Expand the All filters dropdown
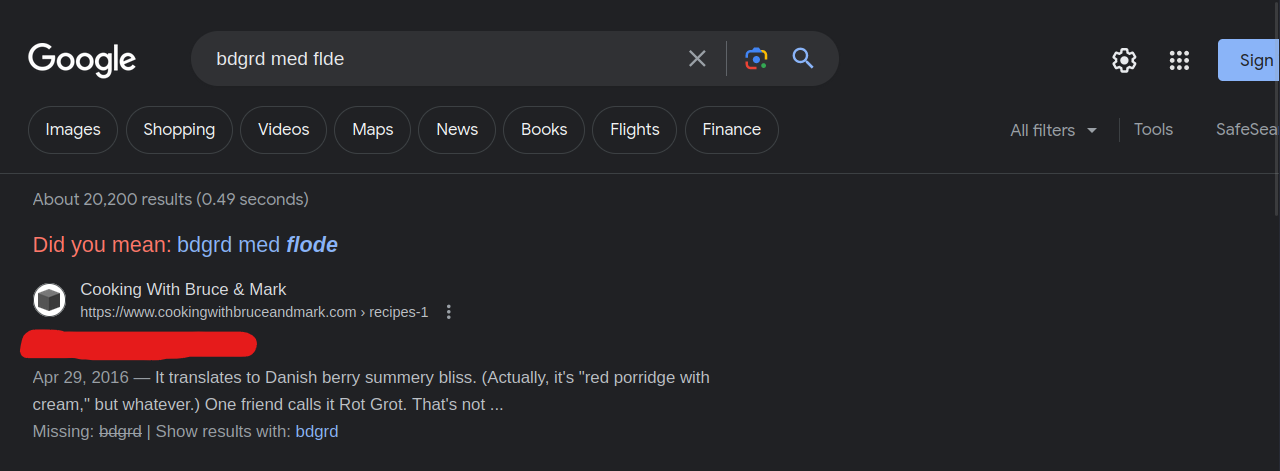This screenshot has height=471, width=1280. pos(1054,130)
